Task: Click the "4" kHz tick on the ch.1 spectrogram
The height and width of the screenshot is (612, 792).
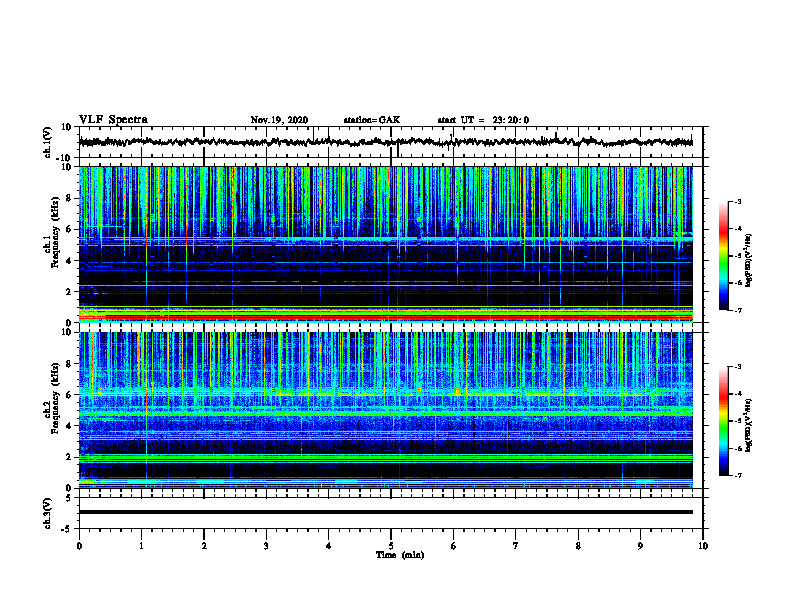Action: click(x=69, y=261)
